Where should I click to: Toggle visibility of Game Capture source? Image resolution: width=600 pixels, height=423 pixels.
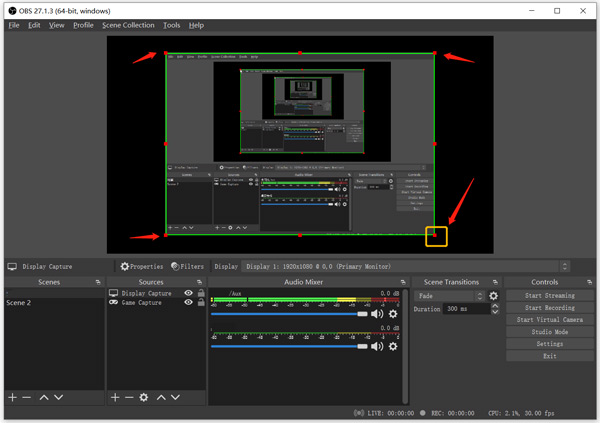188,302
